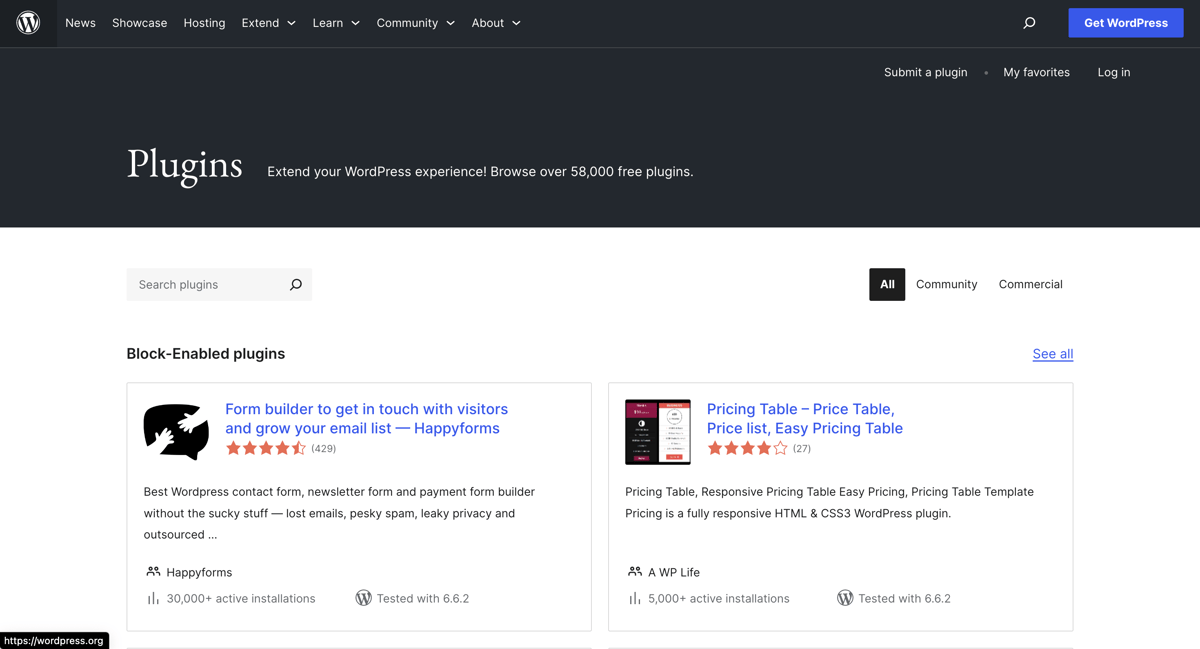Image resolution: width=1200 pixels, height=649 pixels.
Task: Click 30,000+ active installations text
Action: pos(241,598)
